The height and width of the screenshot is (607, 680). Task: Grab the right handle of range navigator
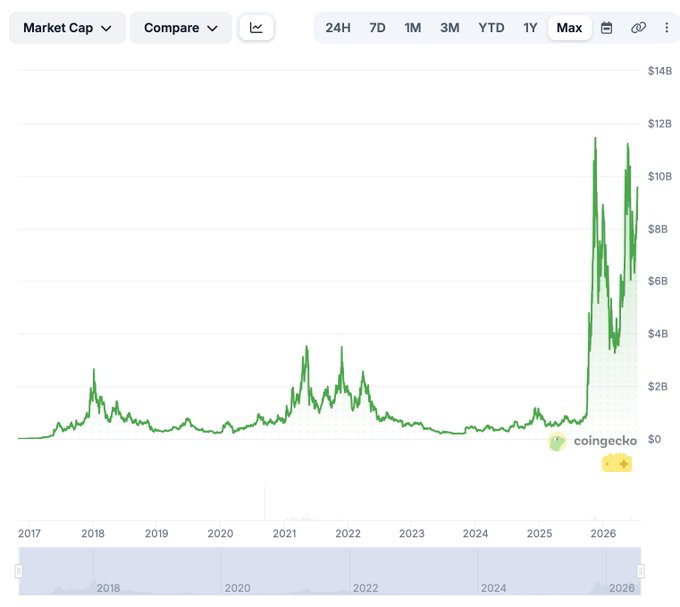641,571
